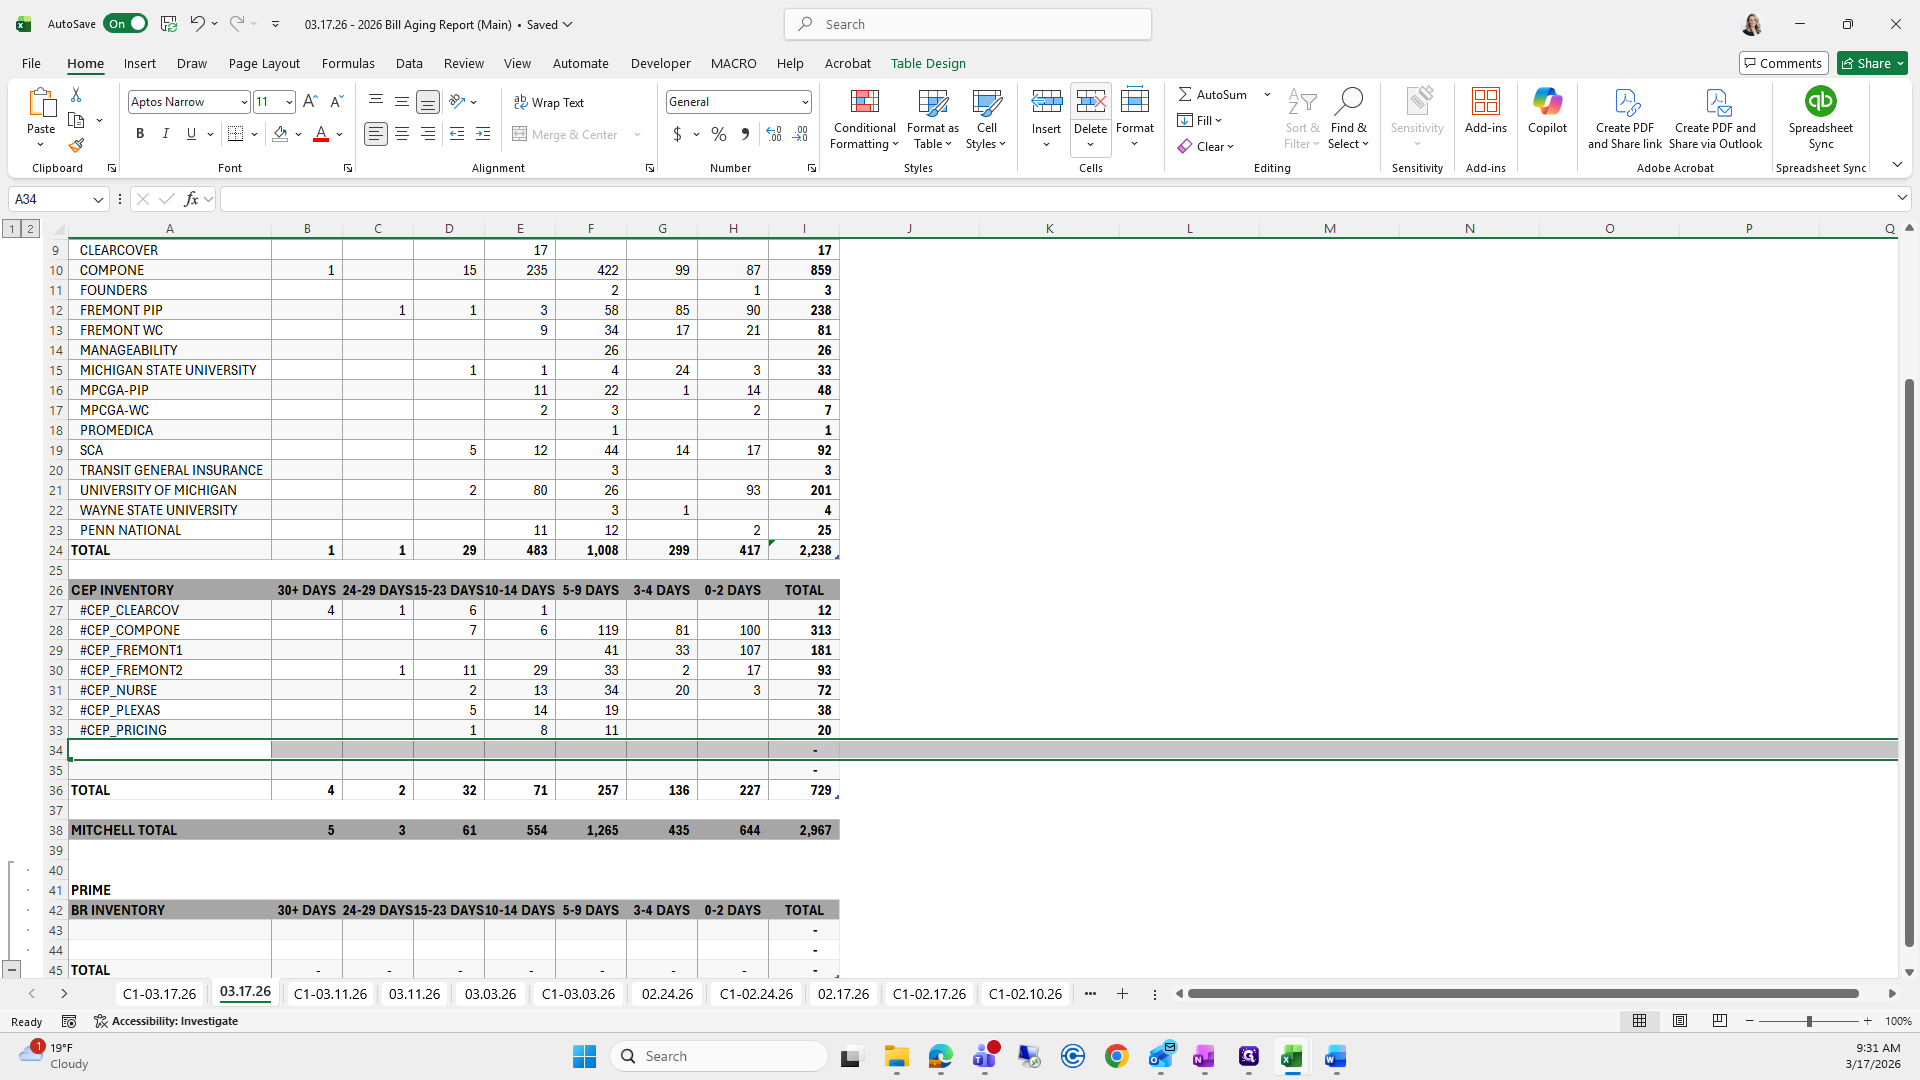Toggle Wrap Text option
This screenshot has width=1920, height=1080.
tap(549, 102)
